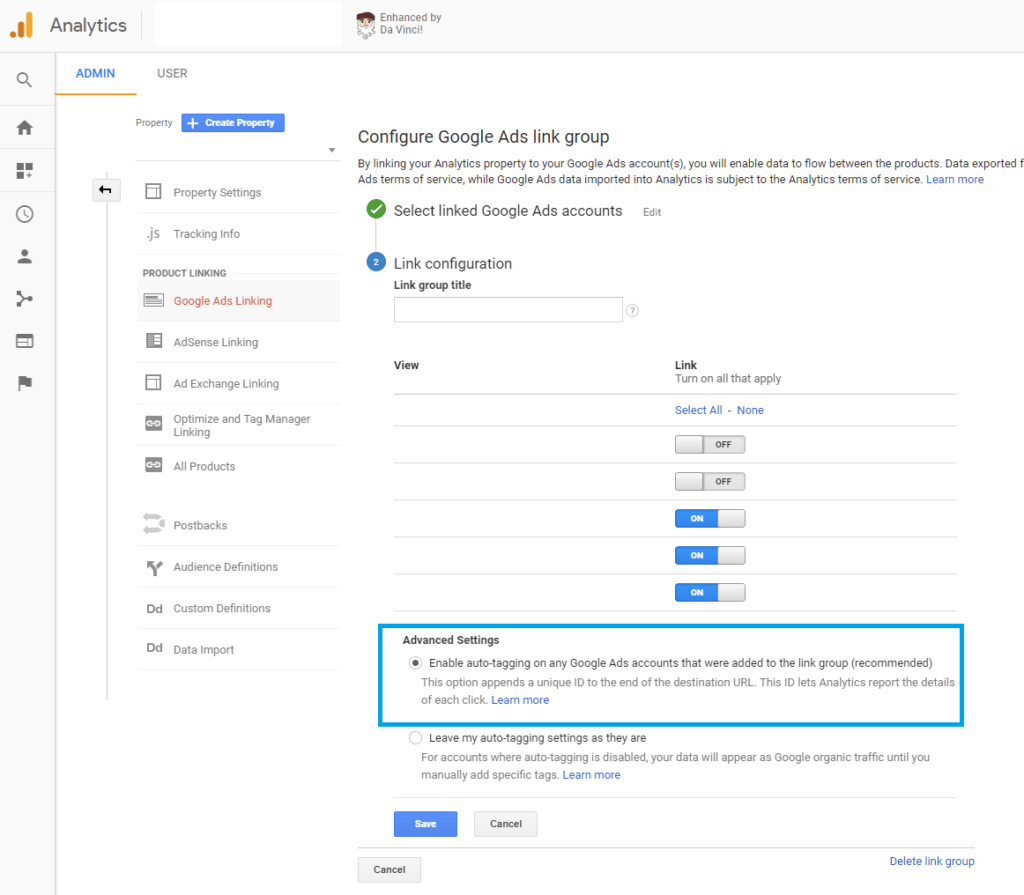Open Customization dashboards icon in sidebar
Screen dimensions: 1024x895
24,171
